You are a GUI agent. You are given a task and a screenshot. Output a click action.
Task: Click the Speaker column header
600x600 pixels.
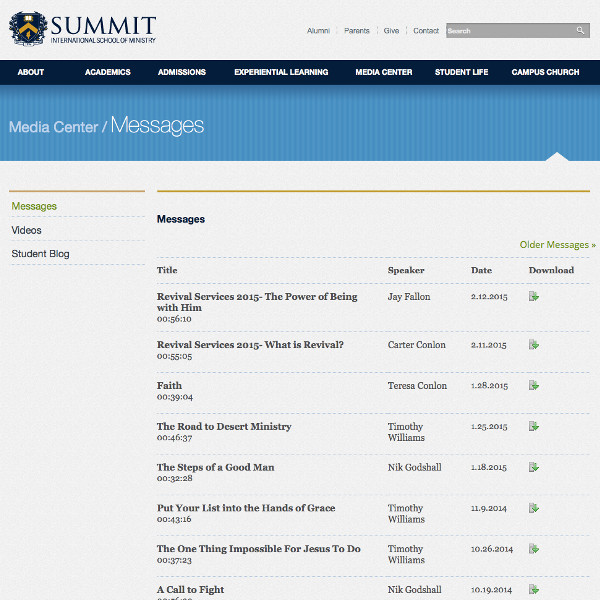406,270
